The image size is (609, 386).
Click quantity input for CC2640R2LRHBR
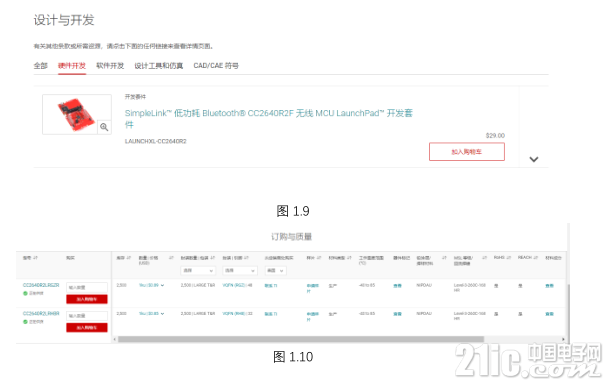coord(87,316)
